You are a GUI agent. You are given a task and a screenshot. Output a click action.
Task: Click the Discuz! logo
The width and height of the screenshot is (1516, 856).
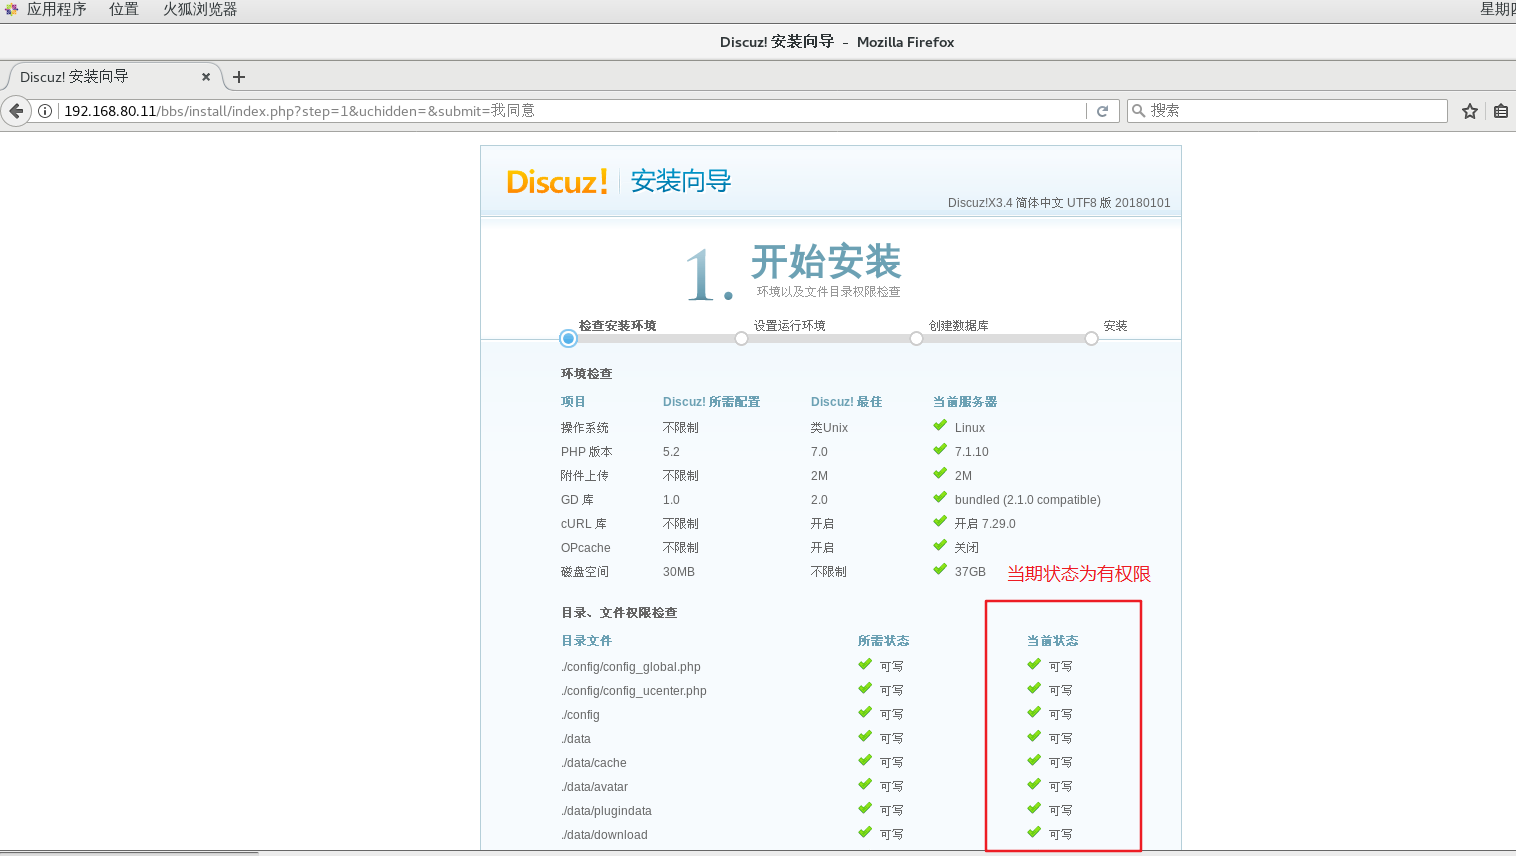(557, 182)
